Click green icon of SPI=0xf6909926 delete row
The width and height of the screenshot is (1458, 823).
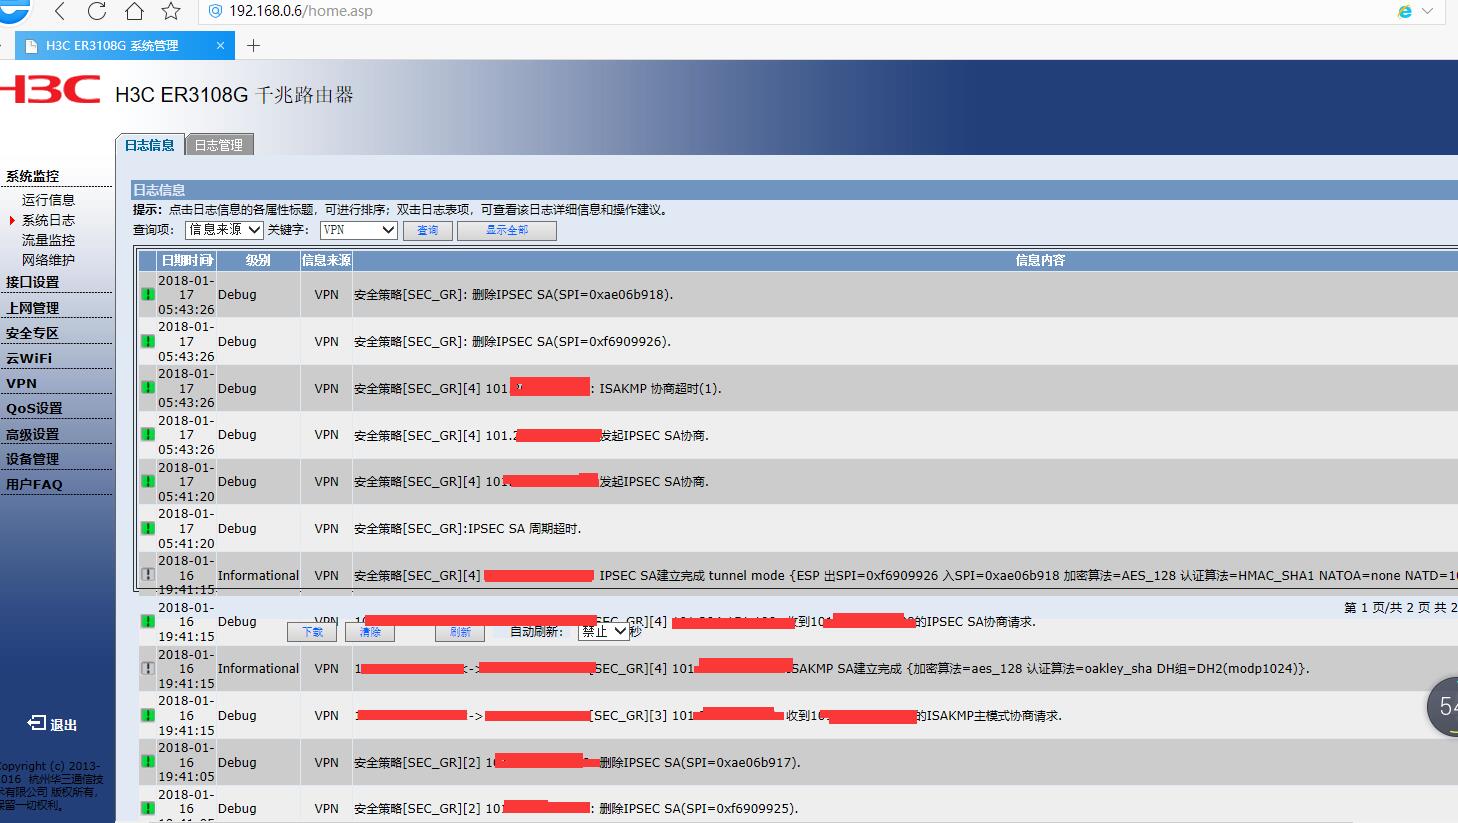point(148,341)
